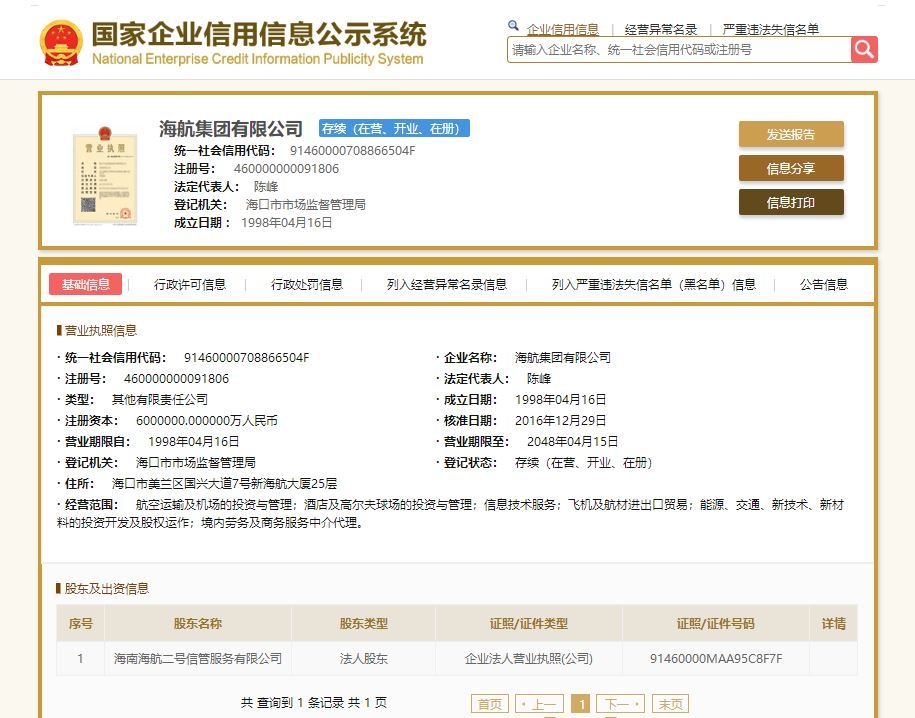Open the 列入严重违法失信名单（黑名单）信息 tab
Viewport: 915px width, 718px height.
coord(654,284)
